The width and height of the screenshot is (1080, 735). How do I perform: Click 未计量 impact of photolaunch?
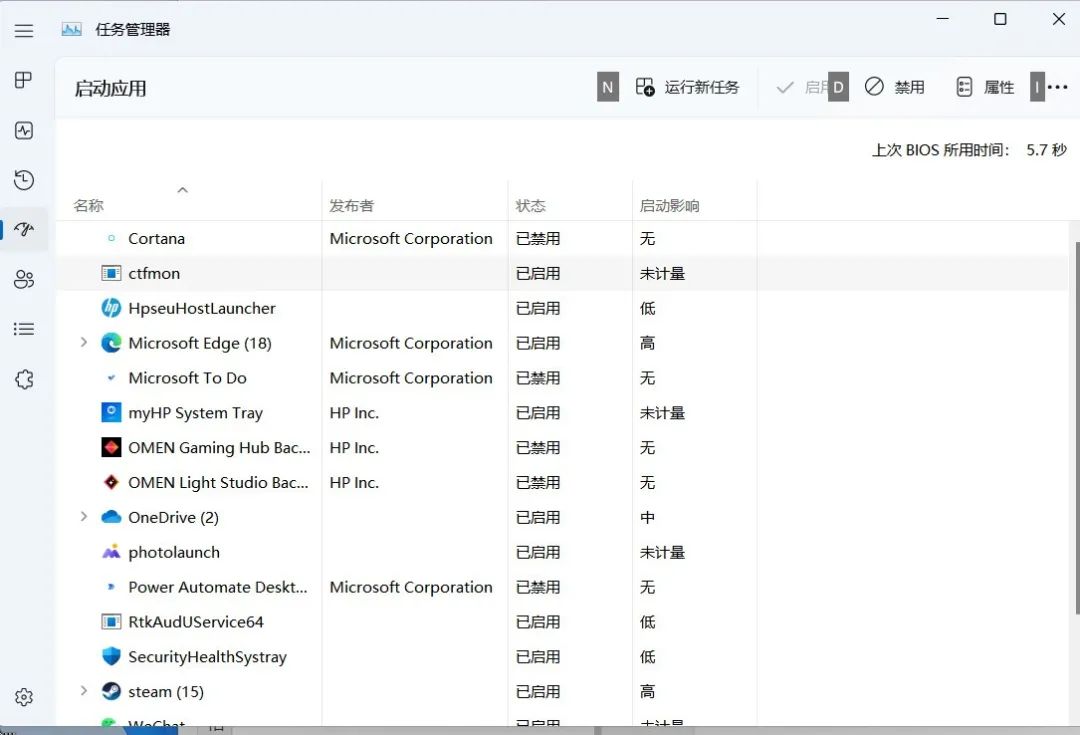(x=663, y=552)
